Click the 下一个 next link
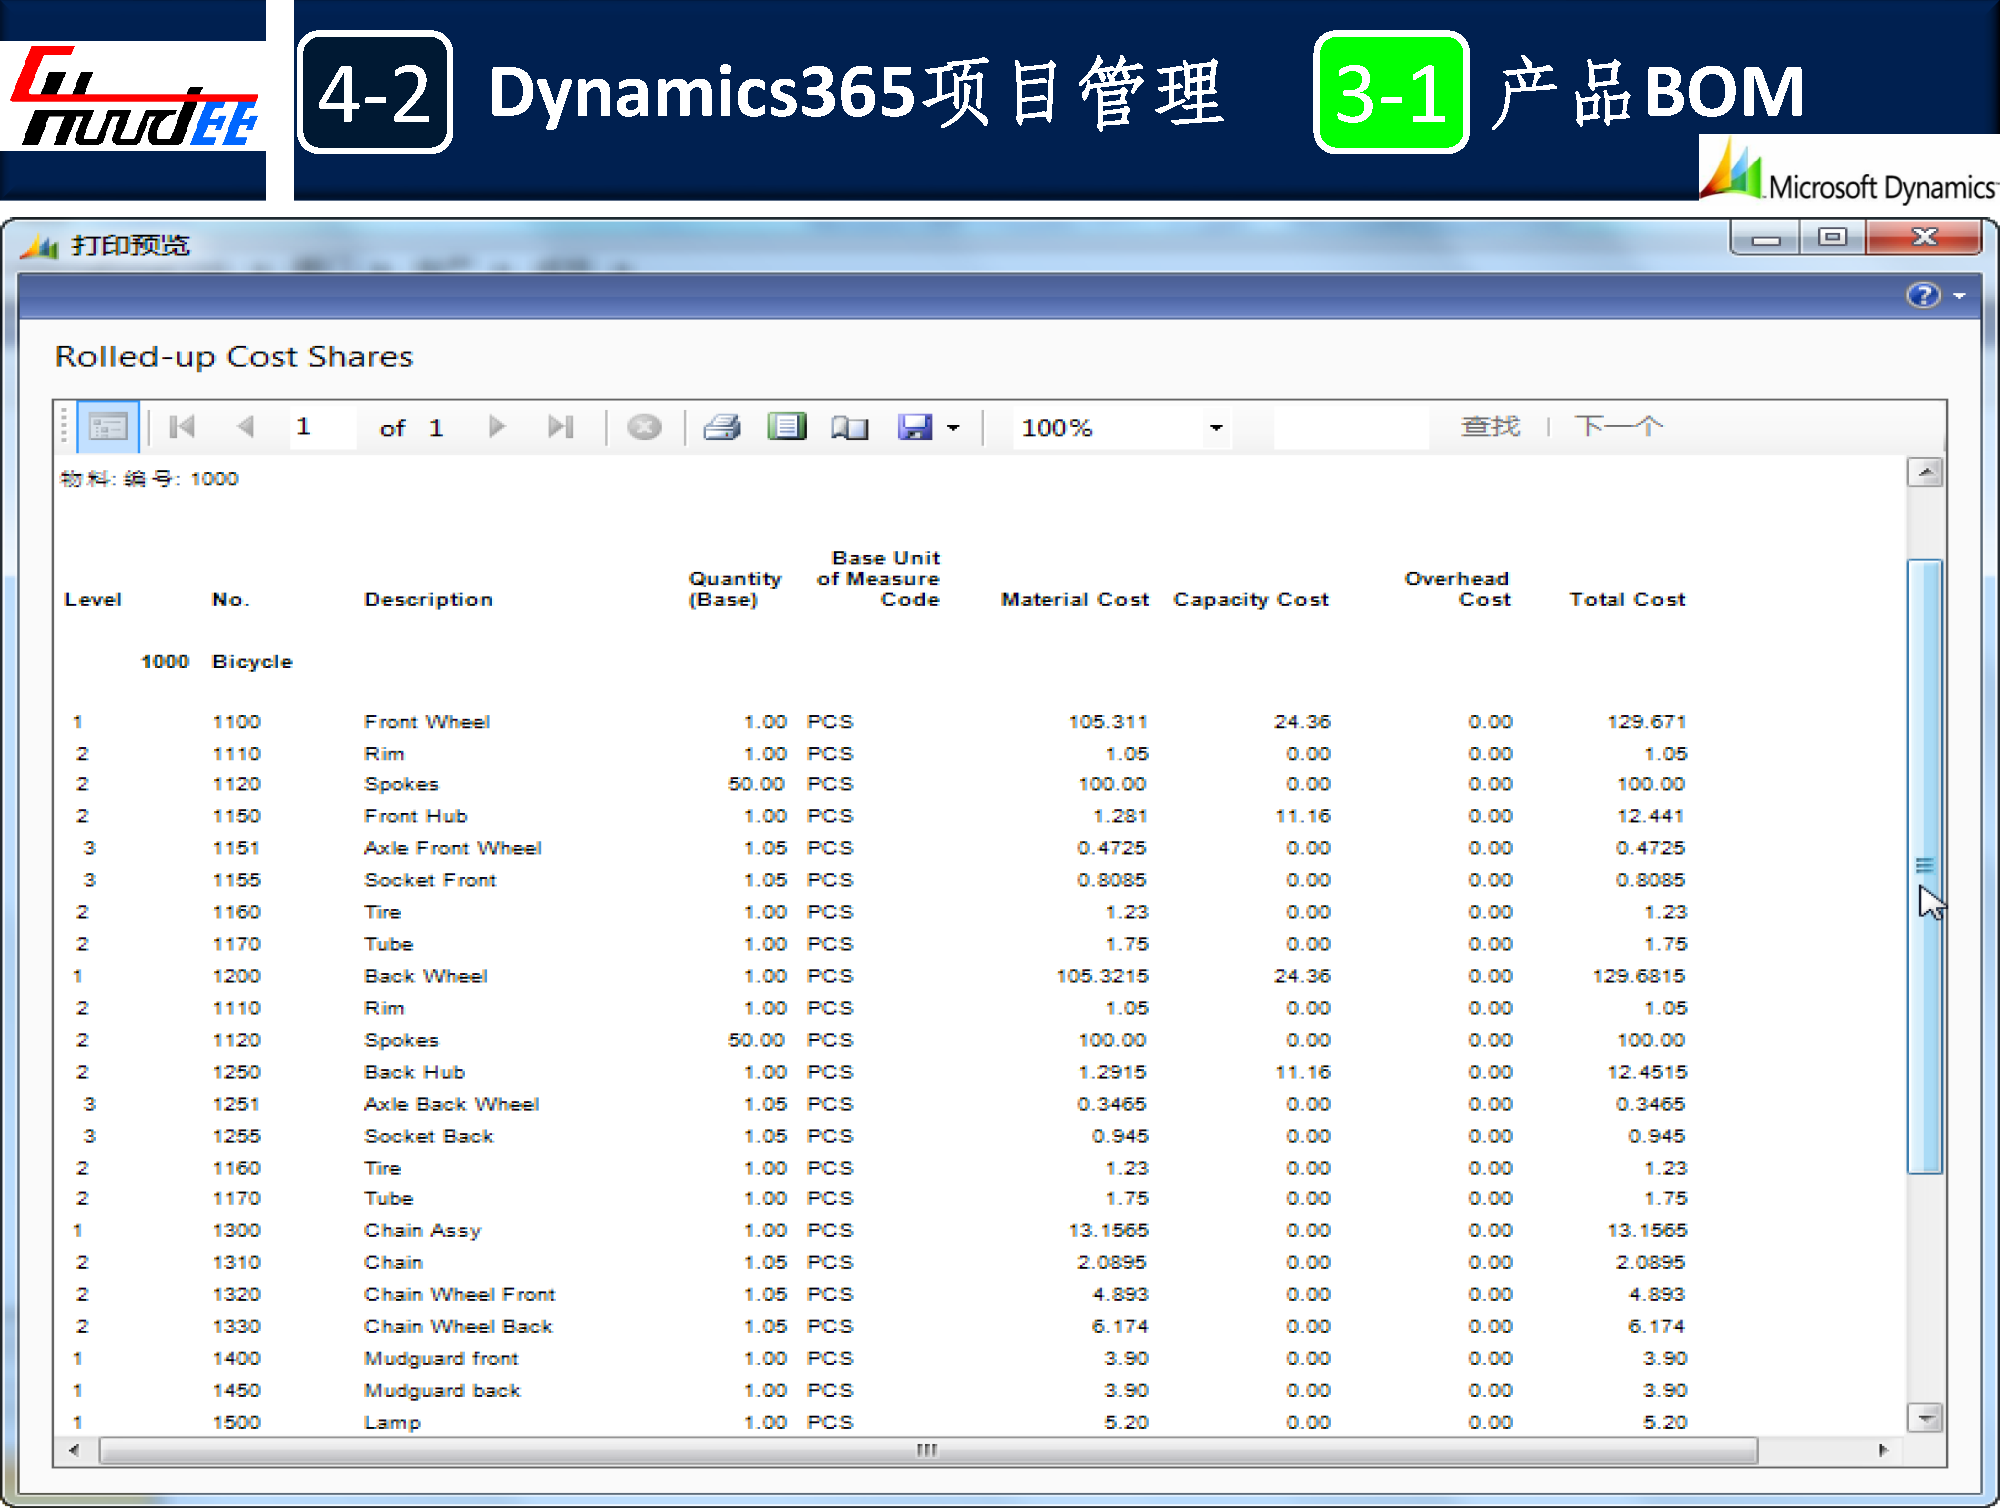2000x1508 pixels. pyautogui.click(x=1618, y=427)
